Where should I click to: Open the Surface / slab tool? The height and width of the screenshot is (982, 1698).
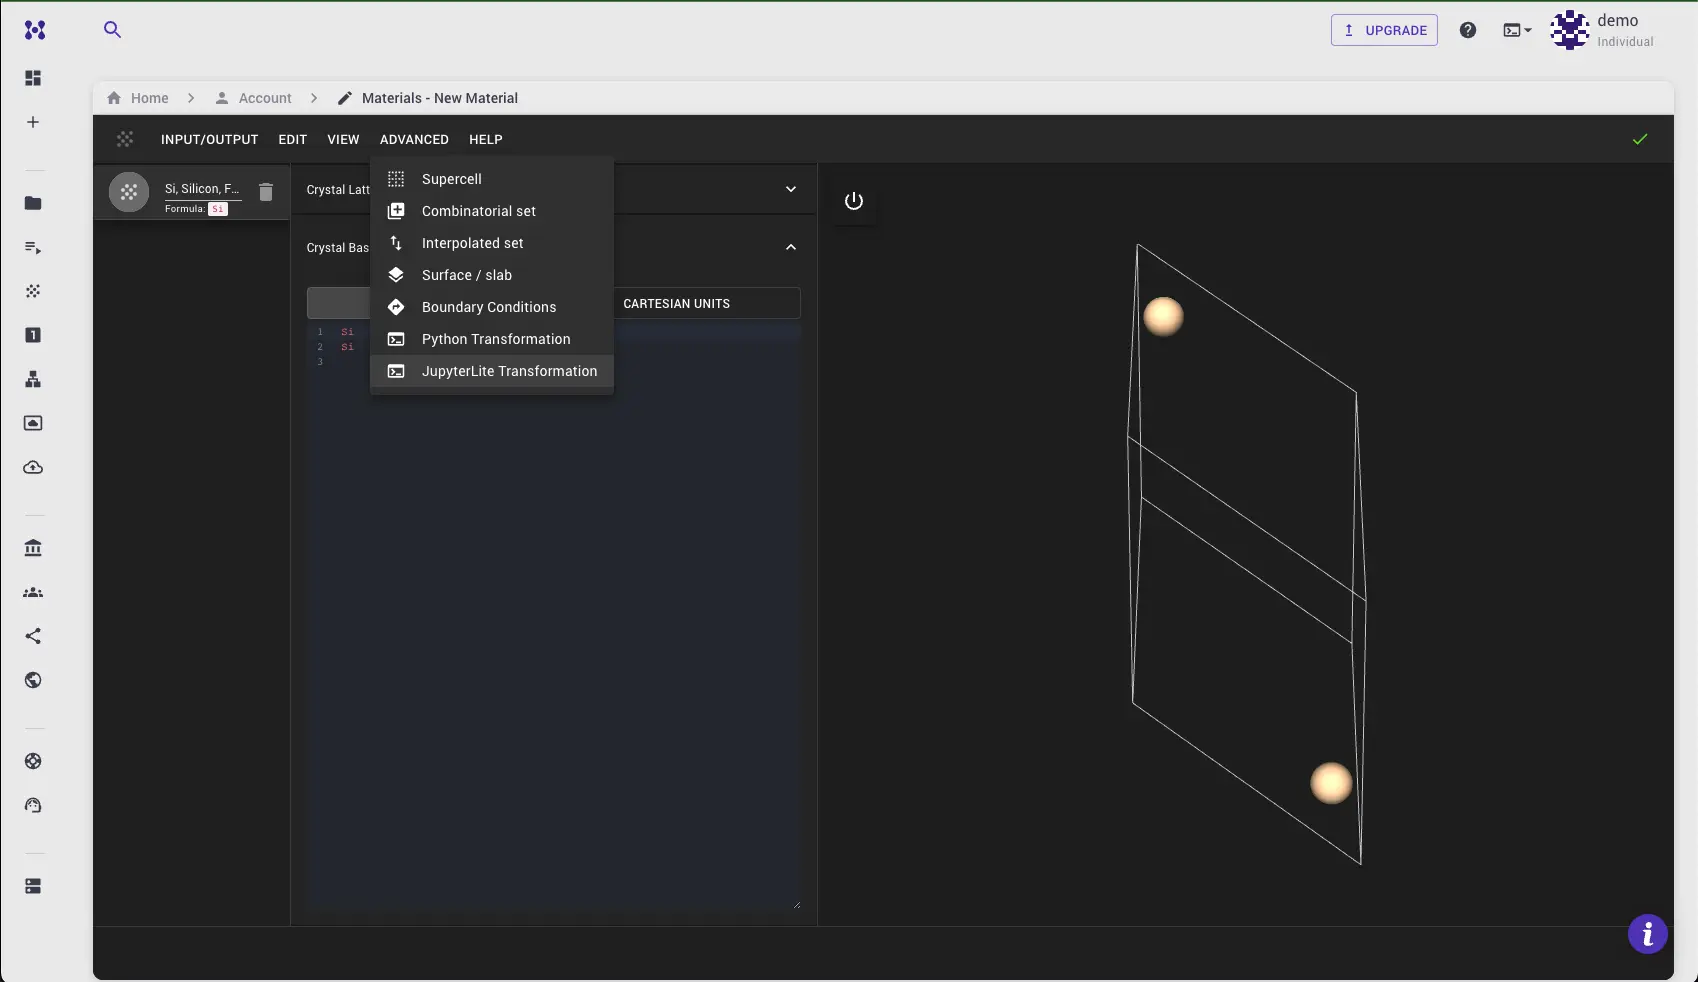[396, 275]
